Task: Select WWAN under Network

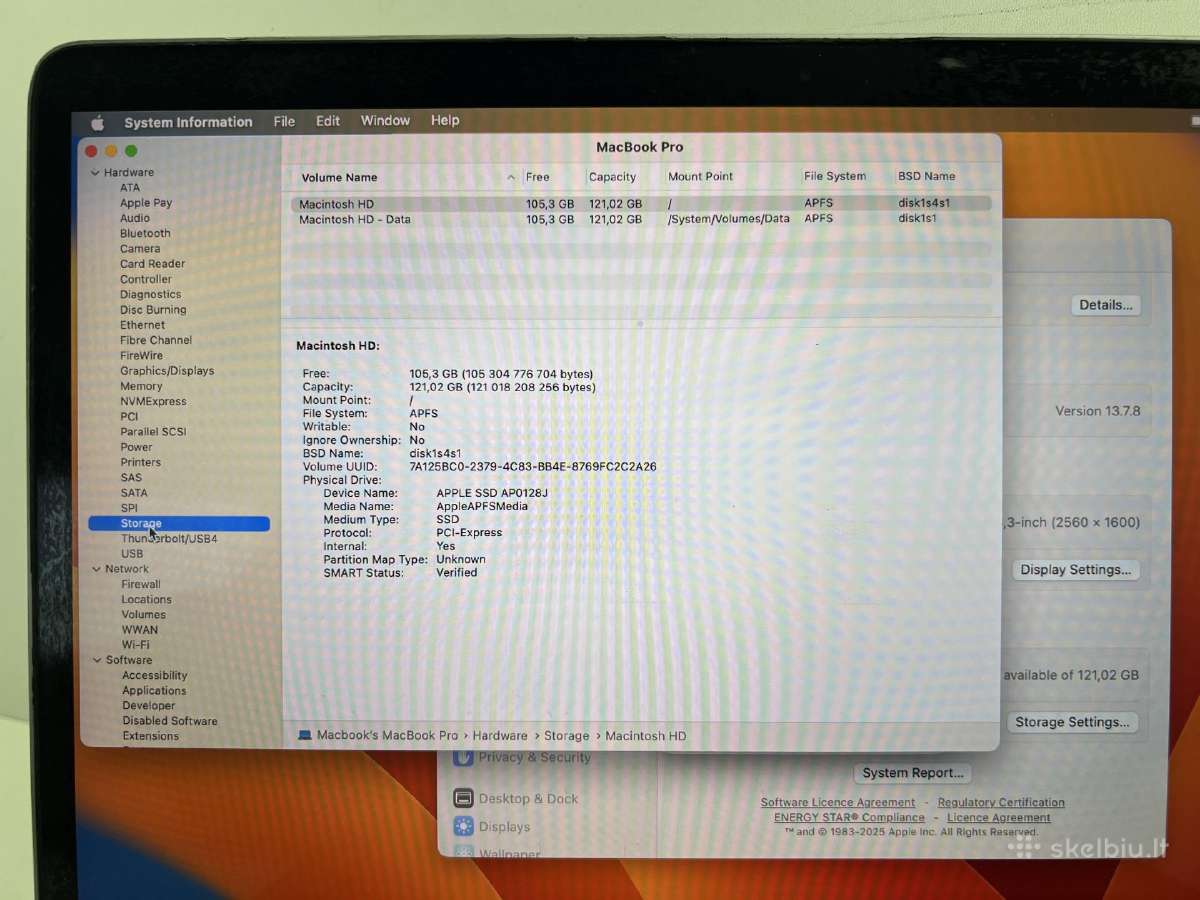Action: 140,630
